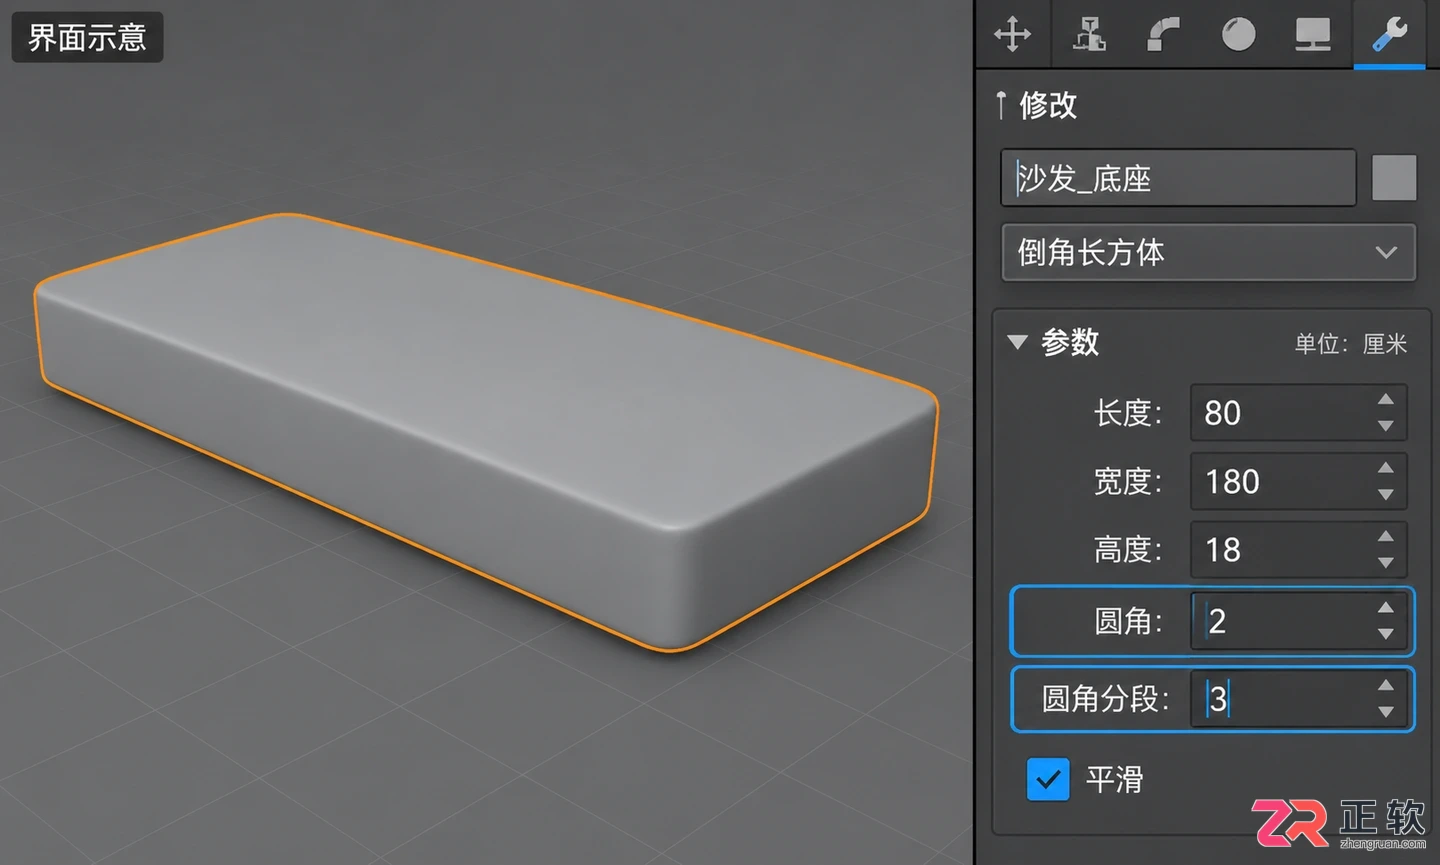The width and height of the screenshot is (1440, 865).
Task: Increase 高度 value with up arrow
Action: (x=1385, y=536)
